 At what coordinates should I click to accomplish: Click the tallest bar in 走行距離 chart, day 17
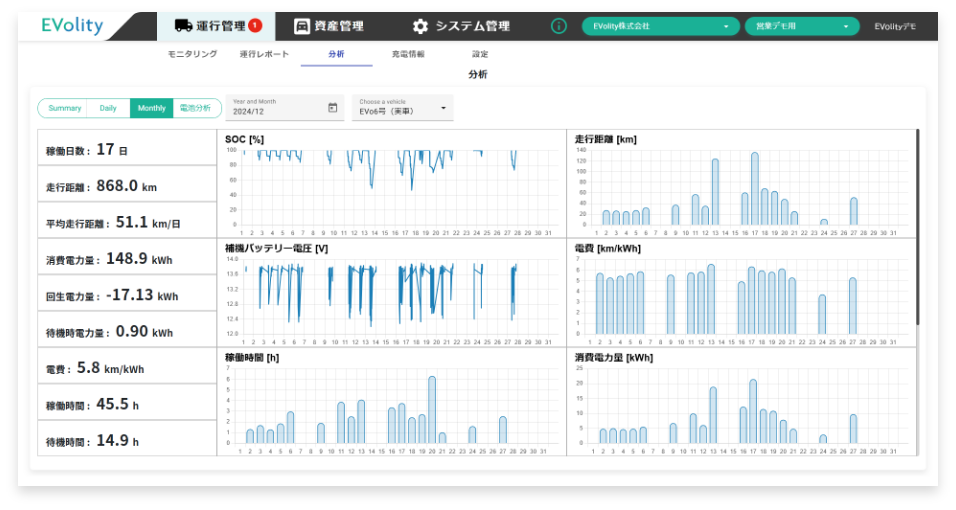[755, 189]
